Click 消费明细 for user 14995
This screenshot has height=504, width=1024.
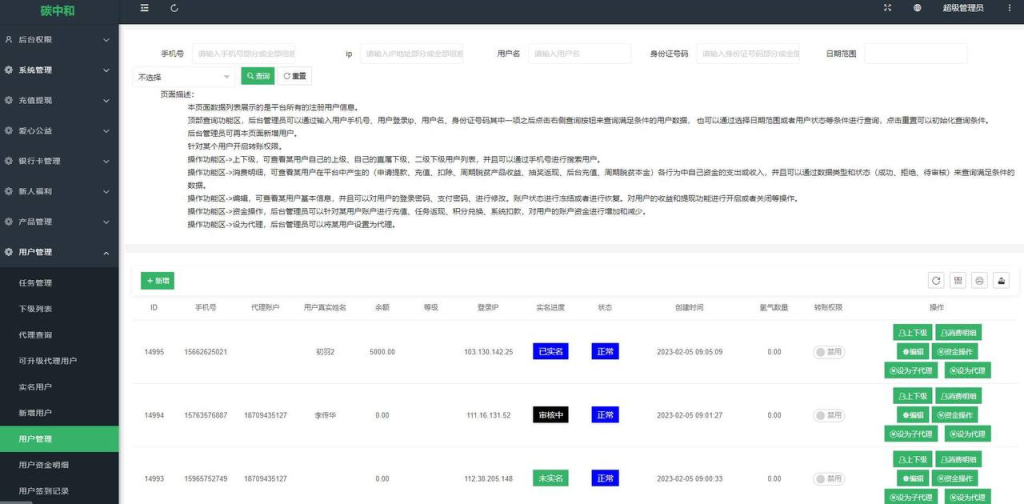coord(958,332)
